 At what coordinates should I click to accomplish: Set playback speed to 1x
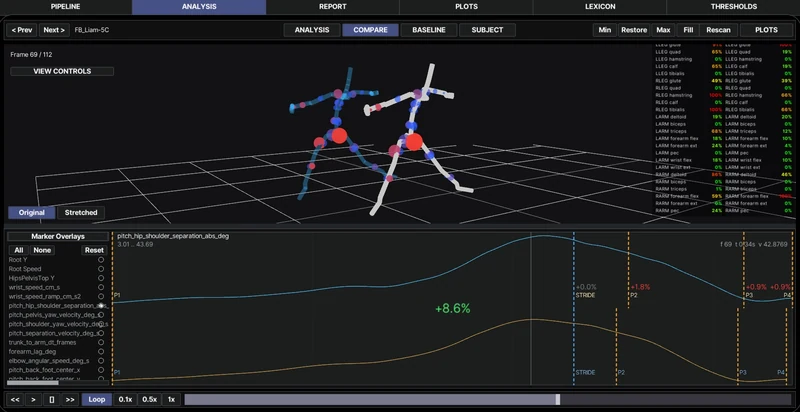(x=171, y=399)
